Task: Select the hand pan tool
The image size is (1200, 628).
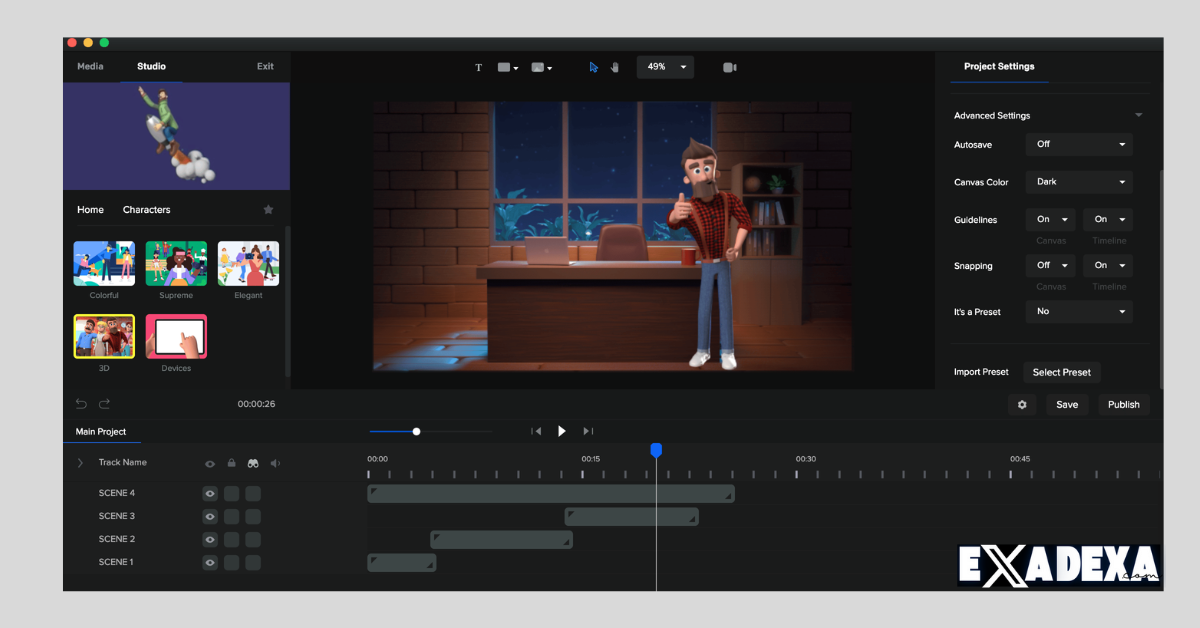Action: (614, 67)
